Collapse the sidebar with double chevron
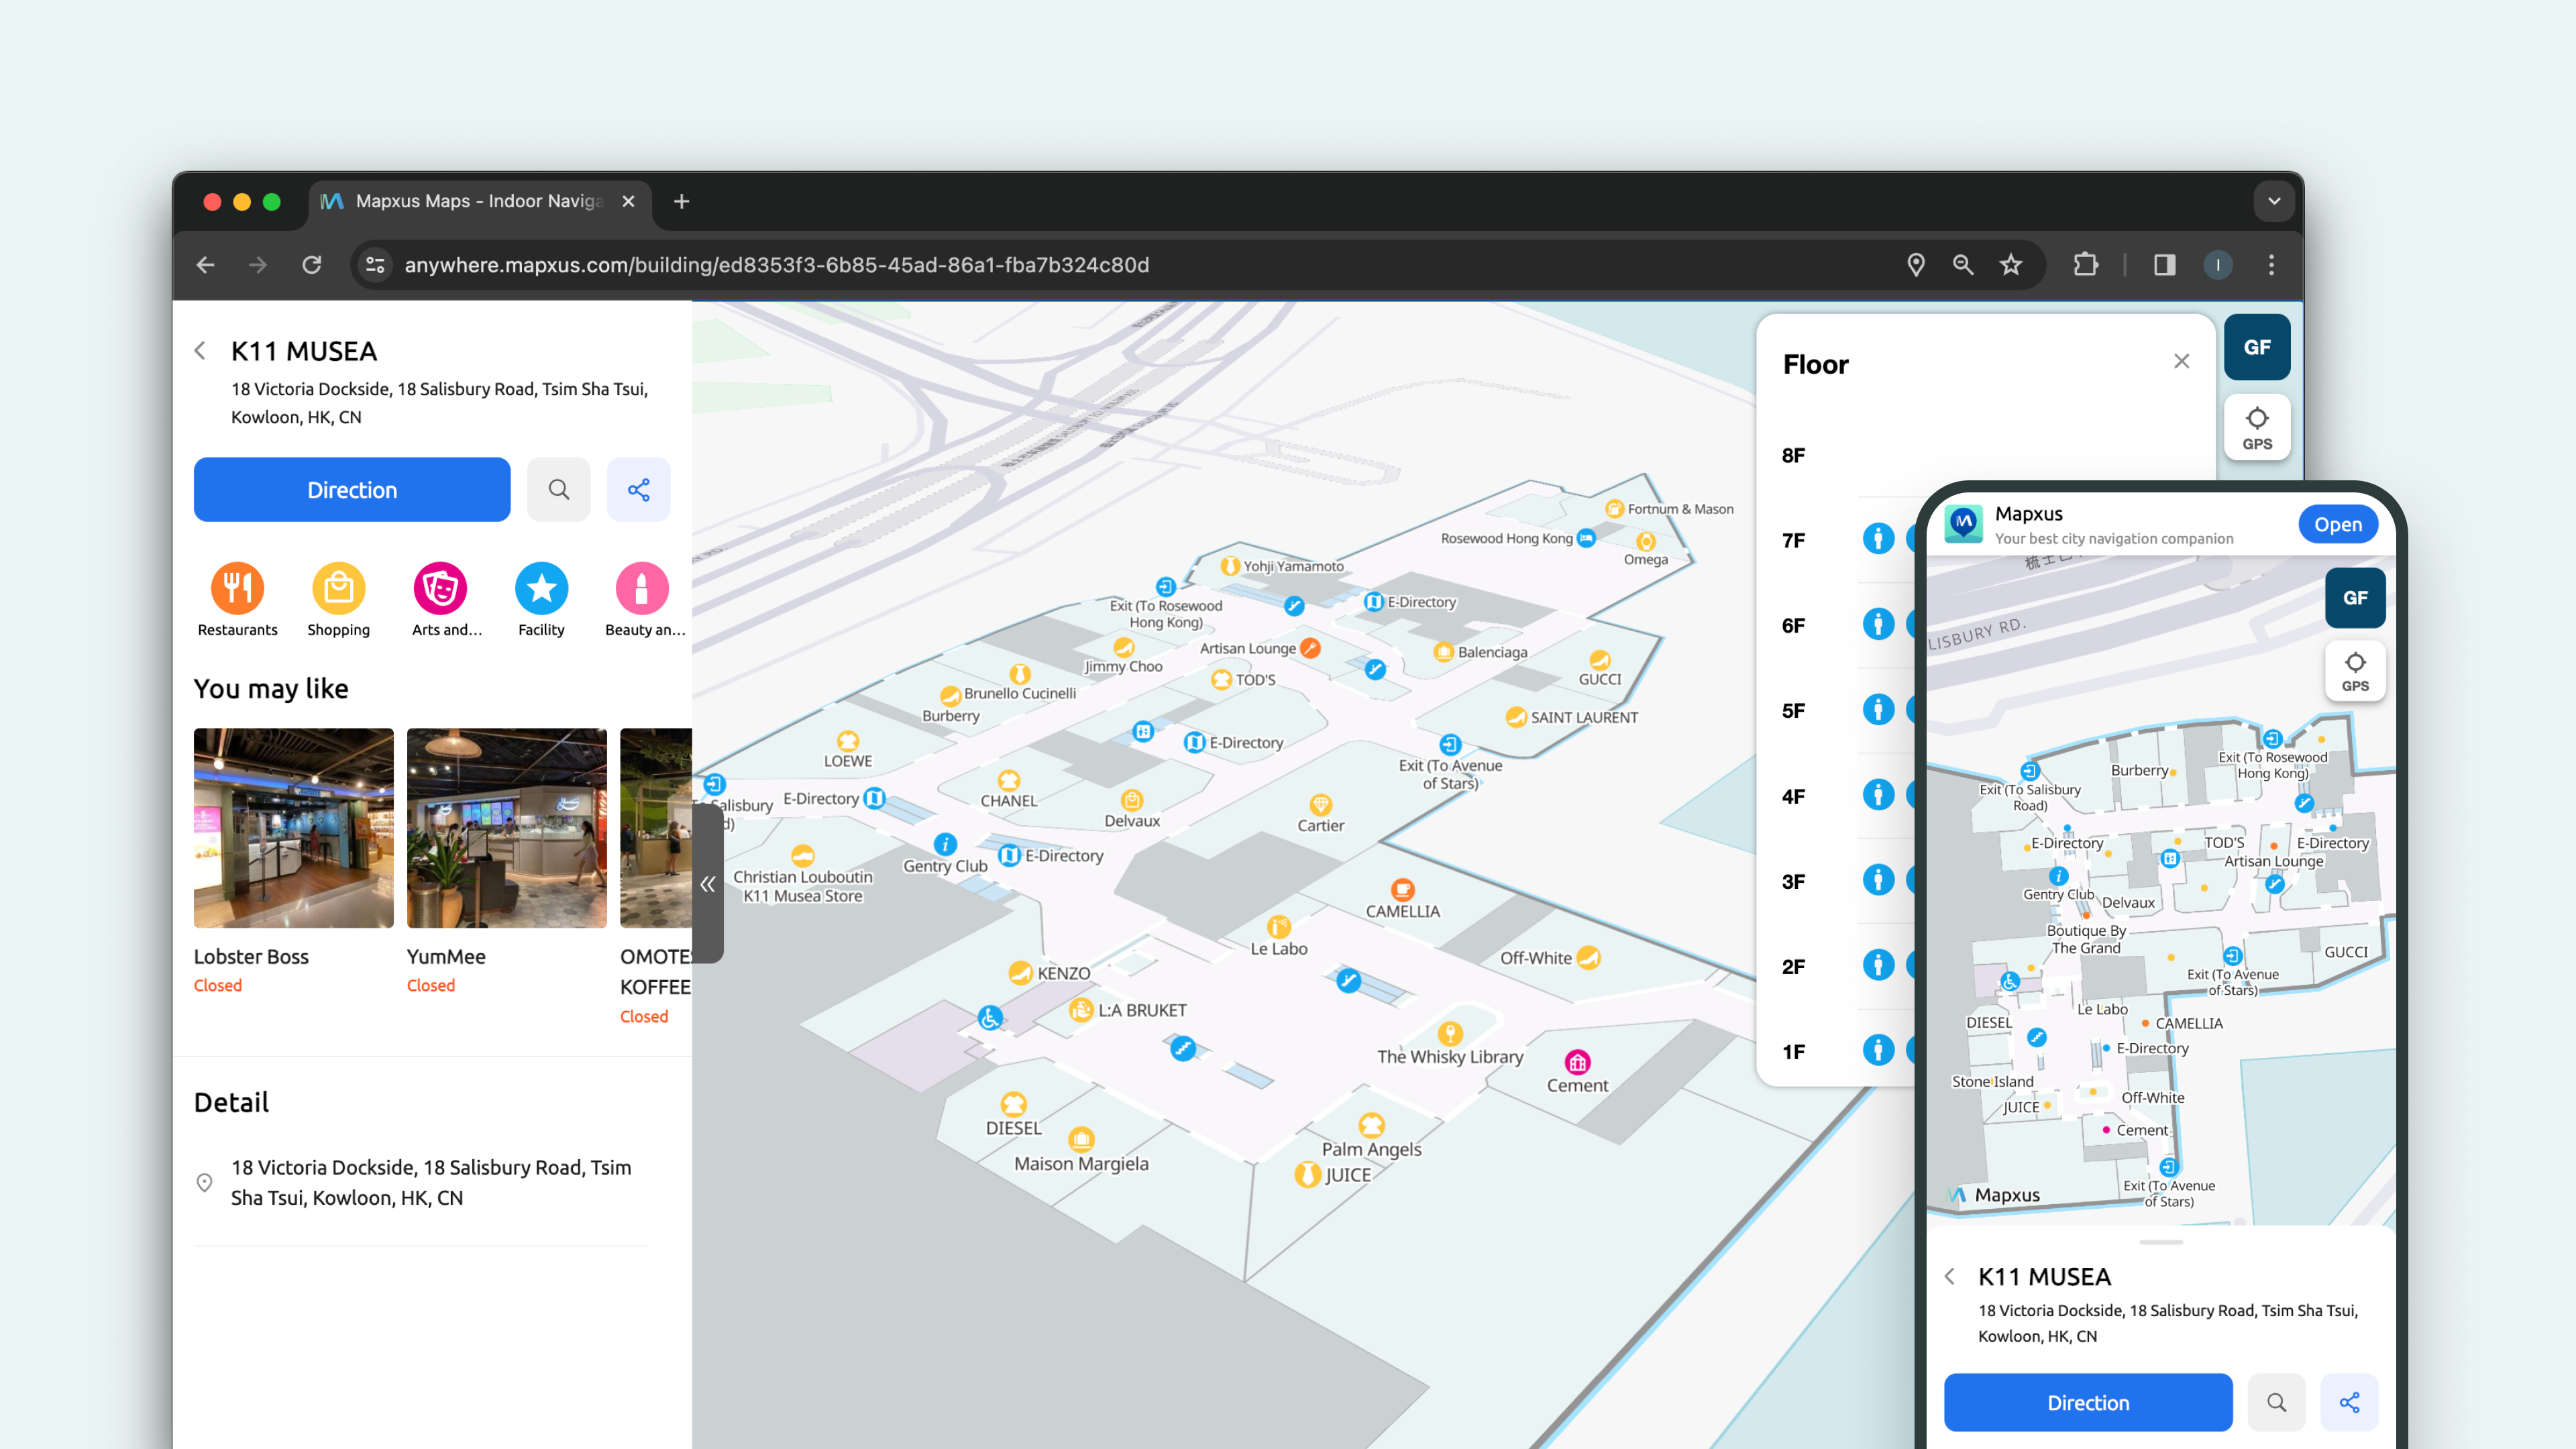 click(708, 884)
